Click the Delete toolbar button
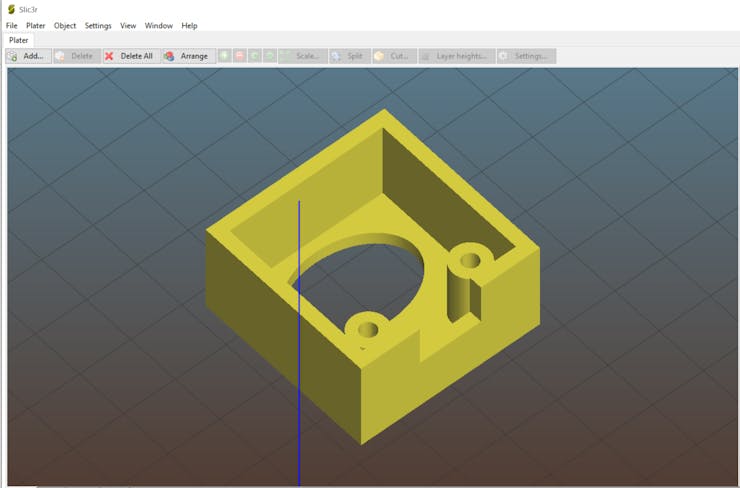 click(75, 56)
